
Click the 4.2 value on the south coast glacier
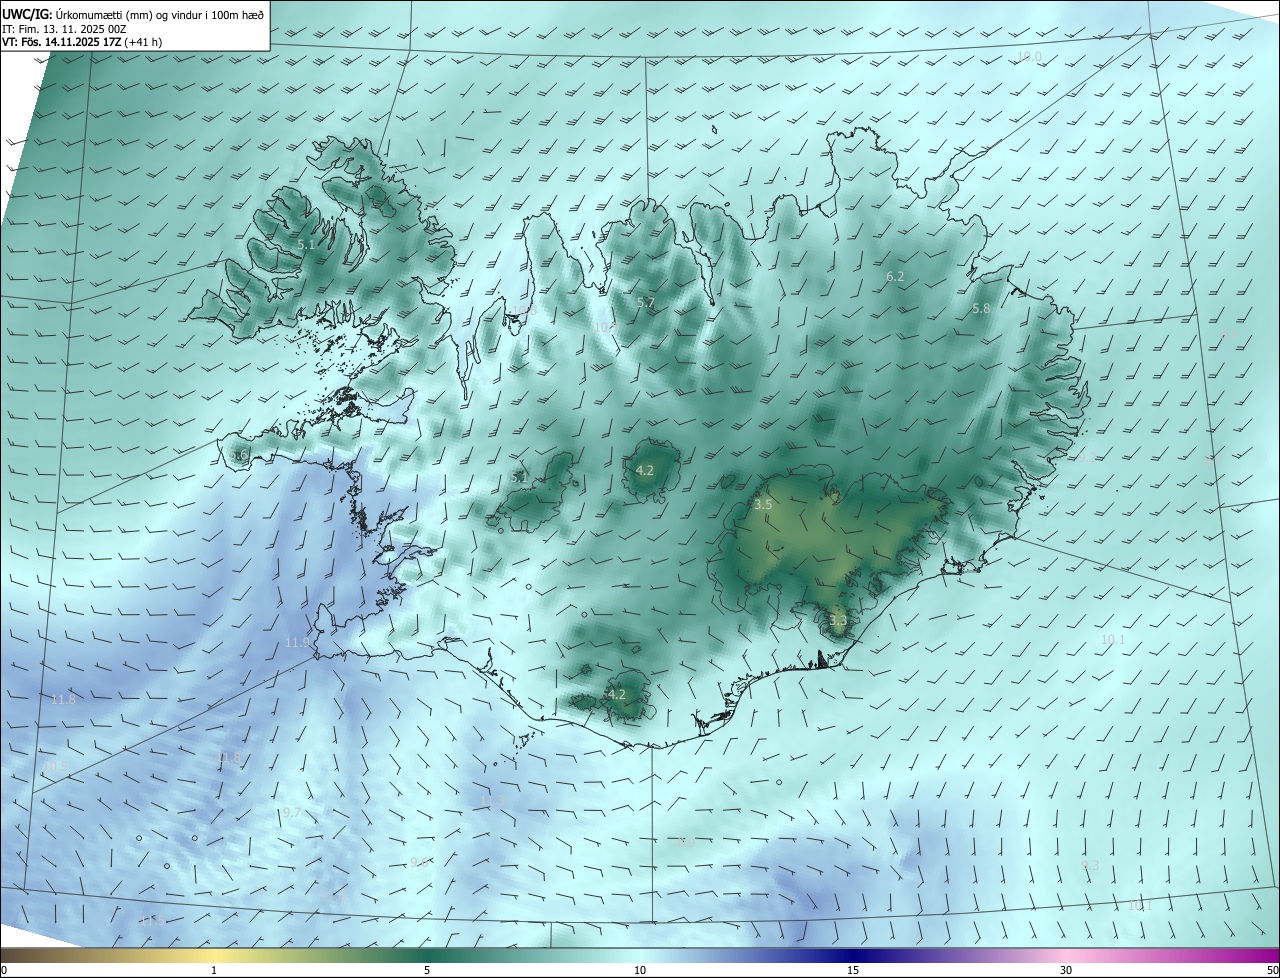click(x=617, y=694)
